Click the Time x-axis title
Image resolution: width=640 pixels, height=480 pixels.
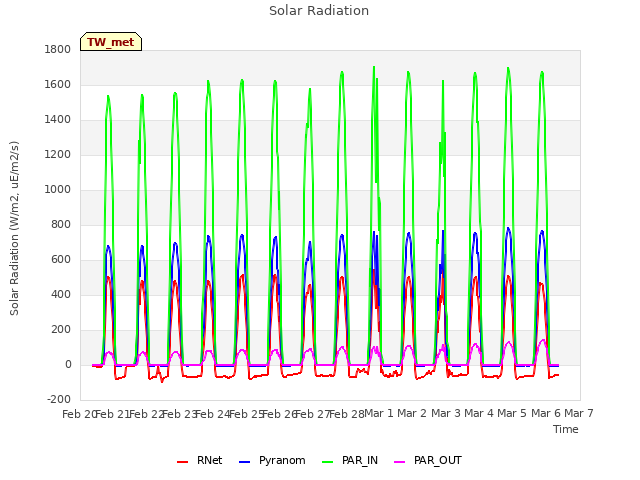point(566,429)
